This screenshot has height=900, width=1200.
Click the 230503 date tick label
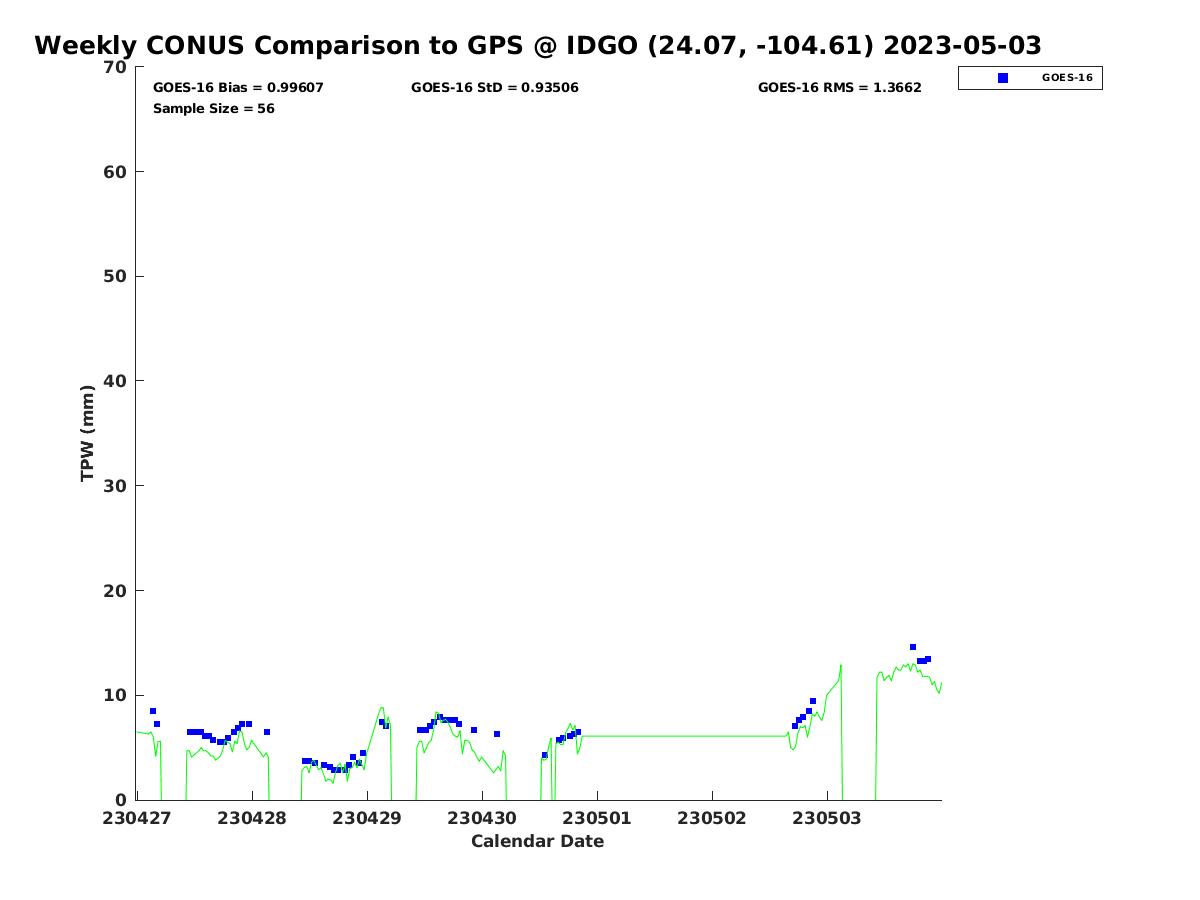click(827, 818)
